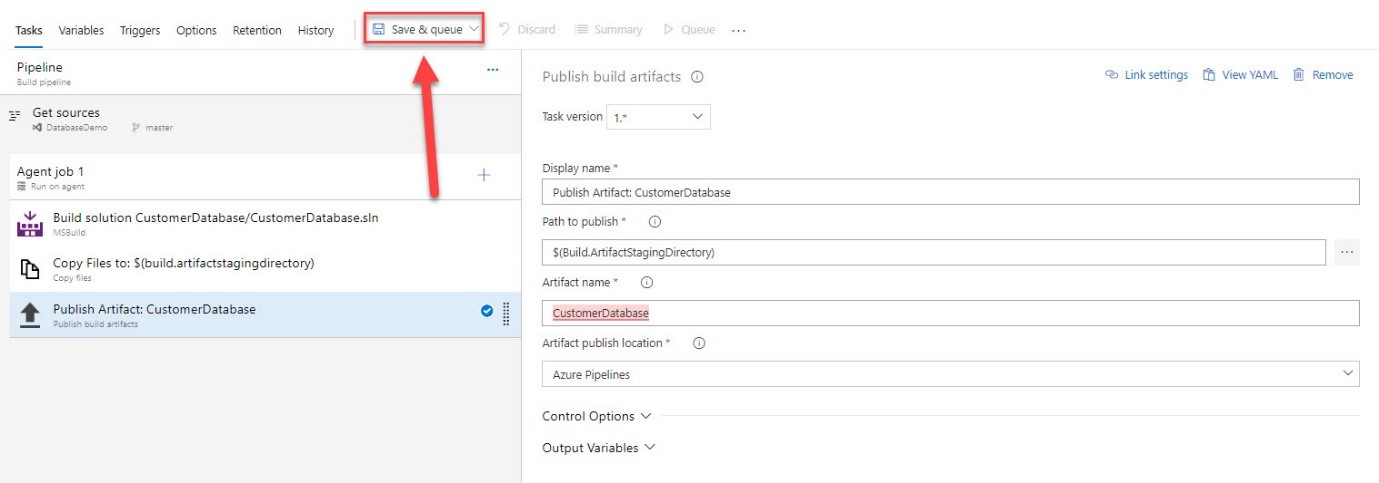Click the Queue button
The height and width of the screenshot is (483, 1379).
point(689,30)
